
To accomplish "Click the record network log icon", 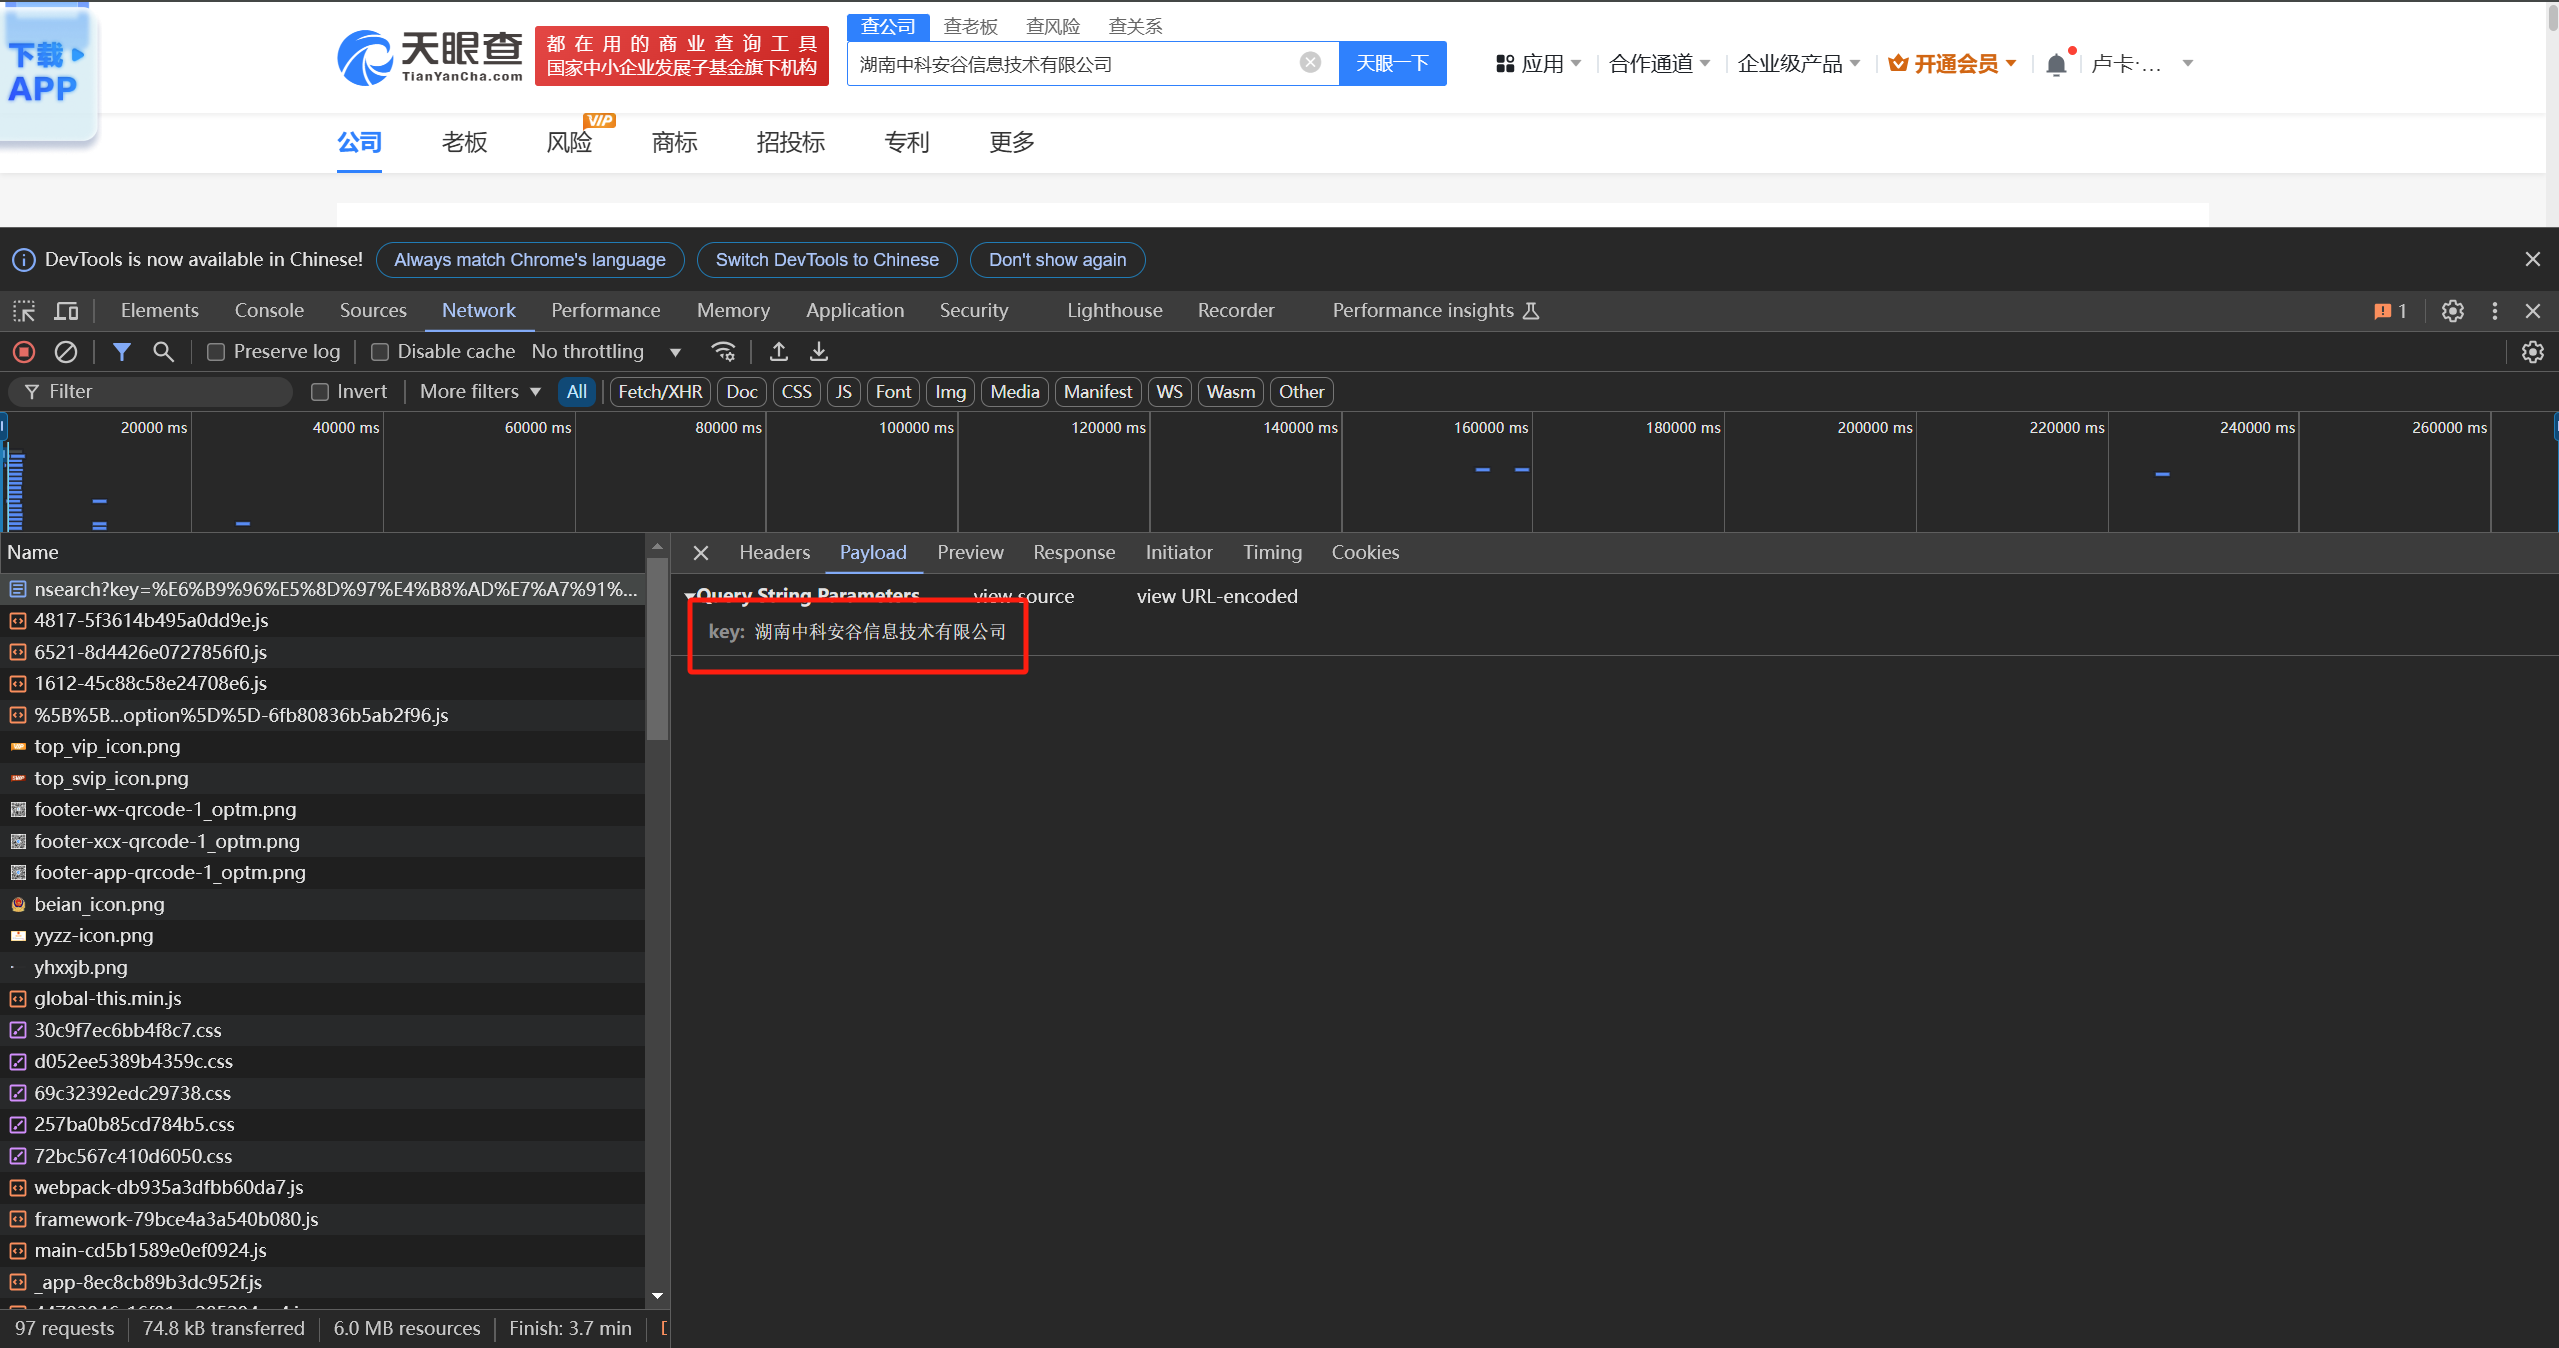I will (x=24, y=352).
